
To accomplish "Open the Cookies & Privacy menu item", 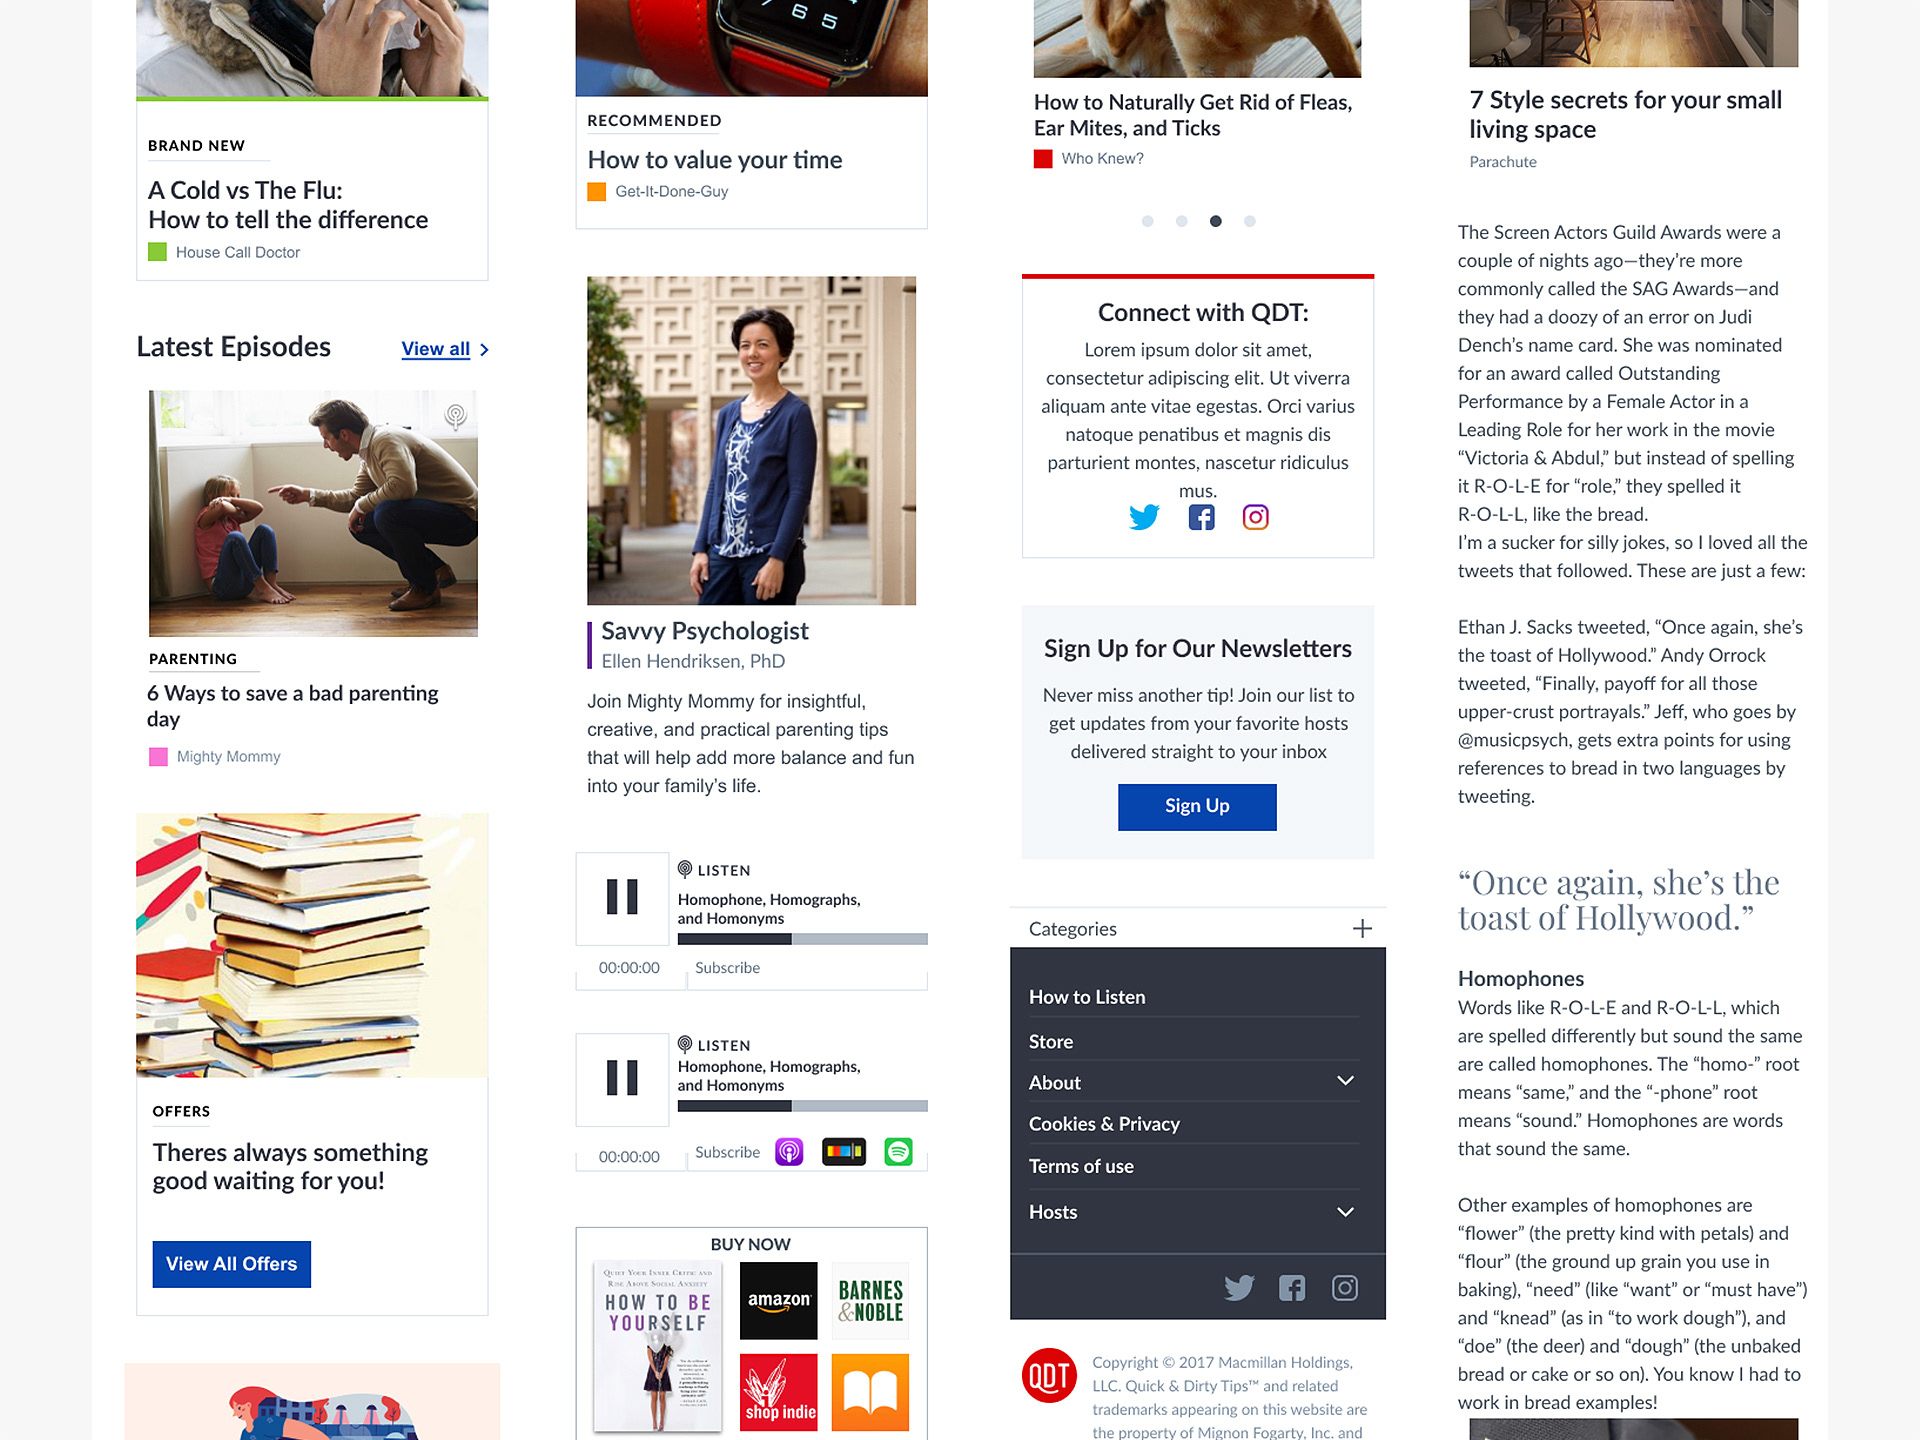I will (1104, 1124).
